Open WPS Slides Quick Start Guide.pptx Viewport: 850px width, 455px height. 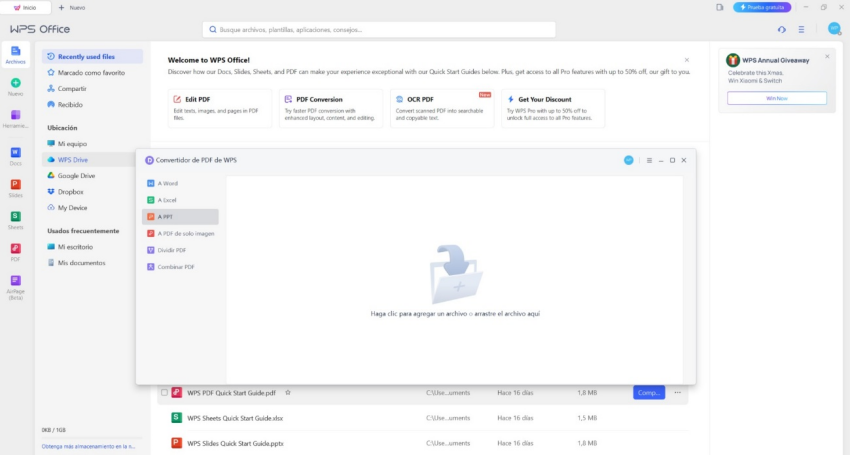click(235, 444)
